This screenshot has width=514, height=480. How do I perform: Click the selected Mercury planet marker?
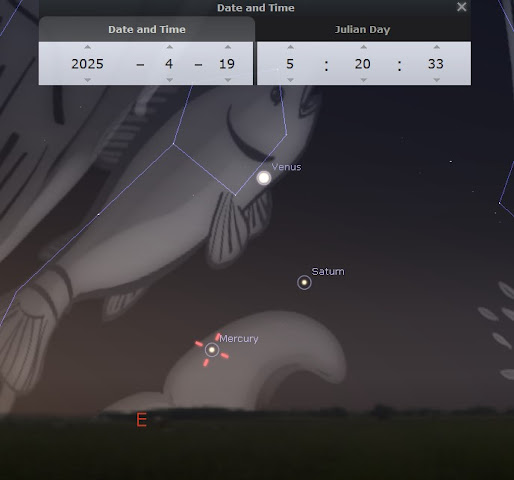click(212, 350)
